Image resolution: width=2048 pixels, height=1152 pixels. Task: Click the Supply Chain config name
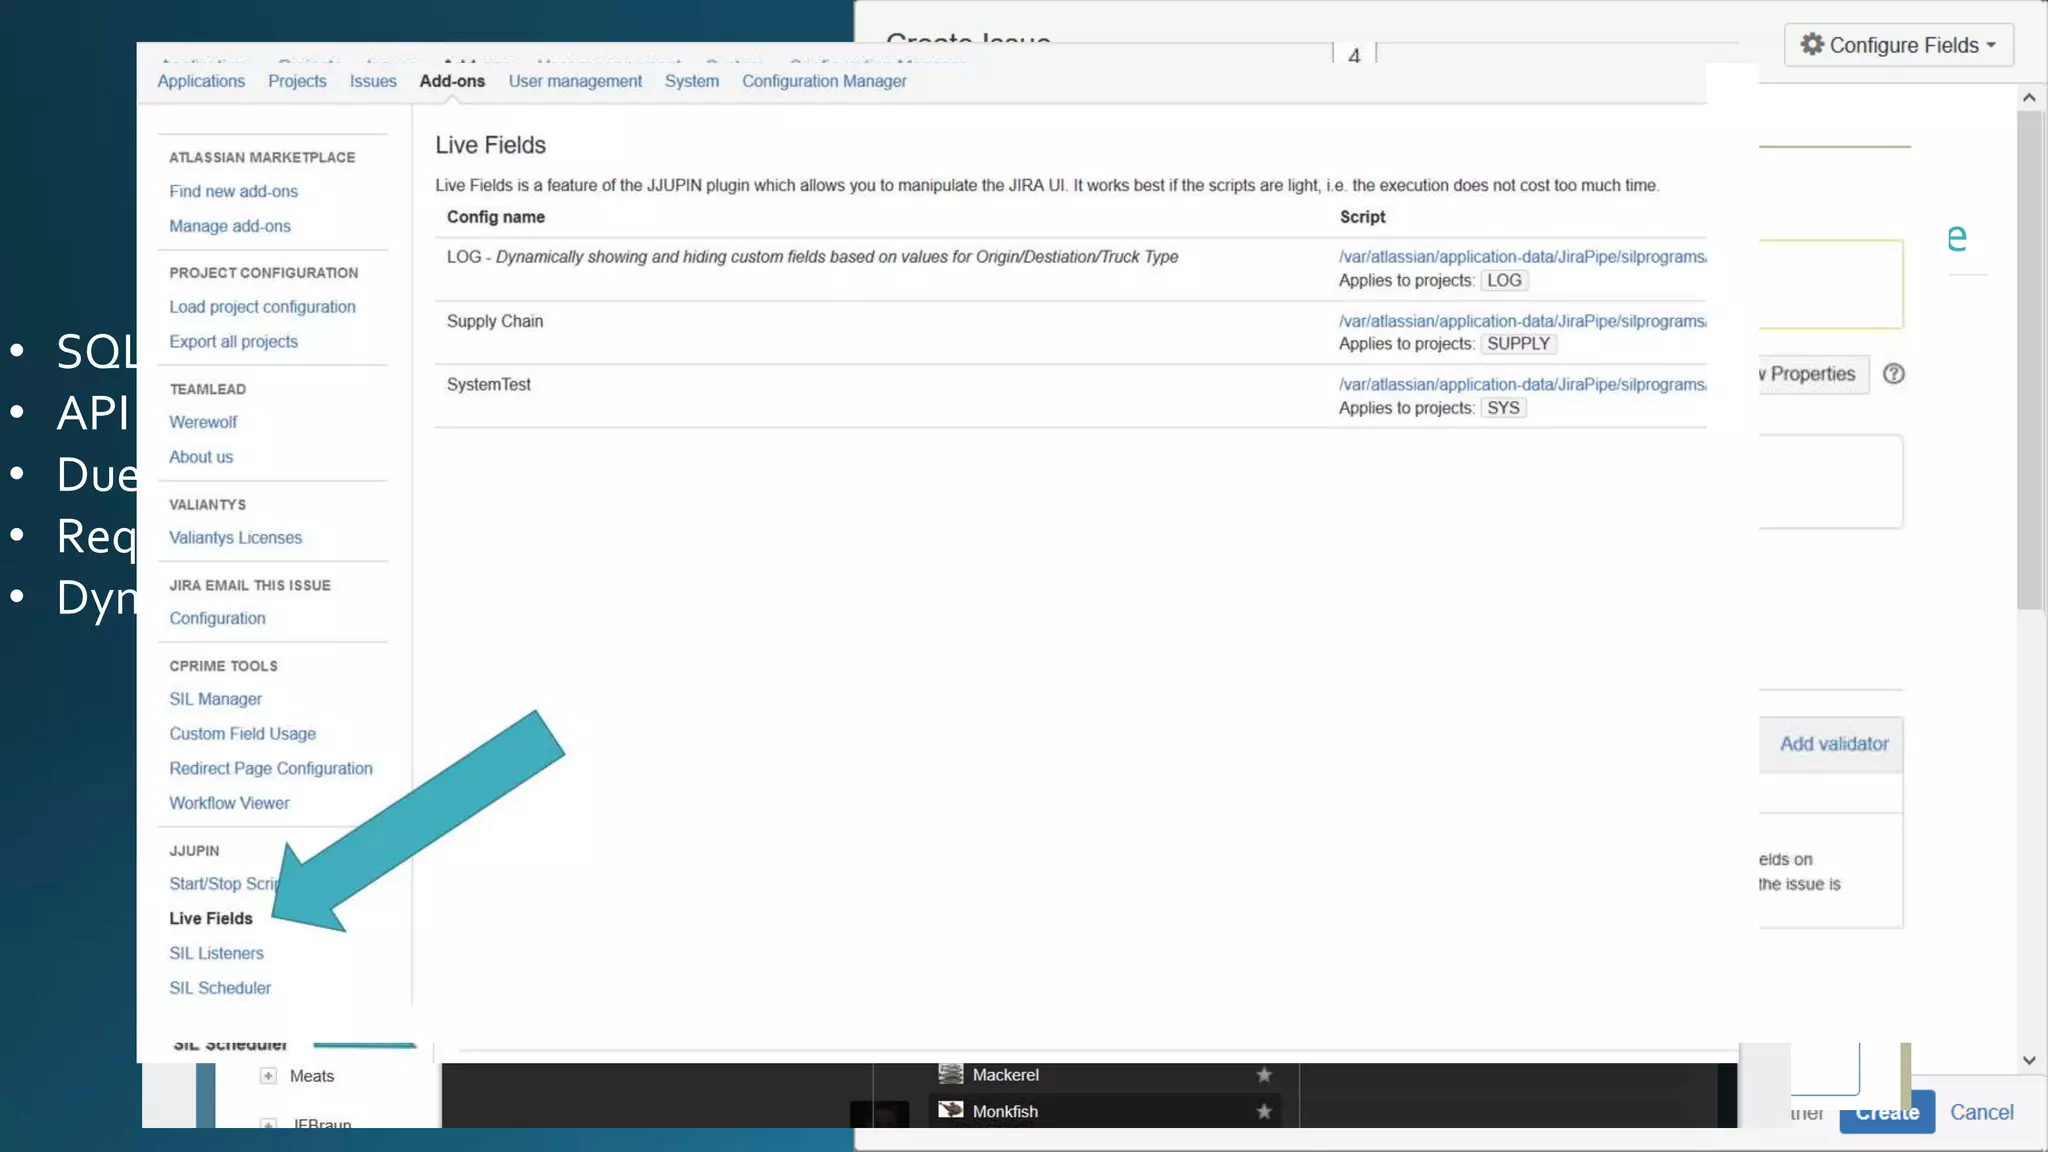coord(495,321)
